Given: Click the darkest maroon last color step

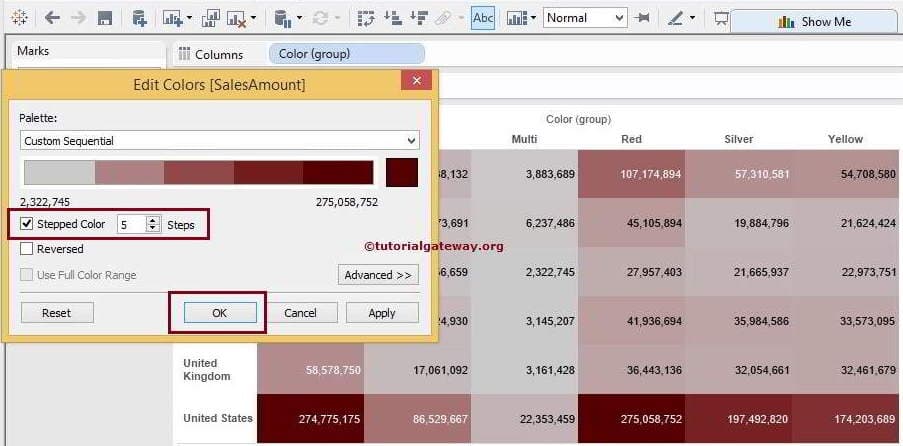Looking at the screenshot, I should click(x=338, y=172).
